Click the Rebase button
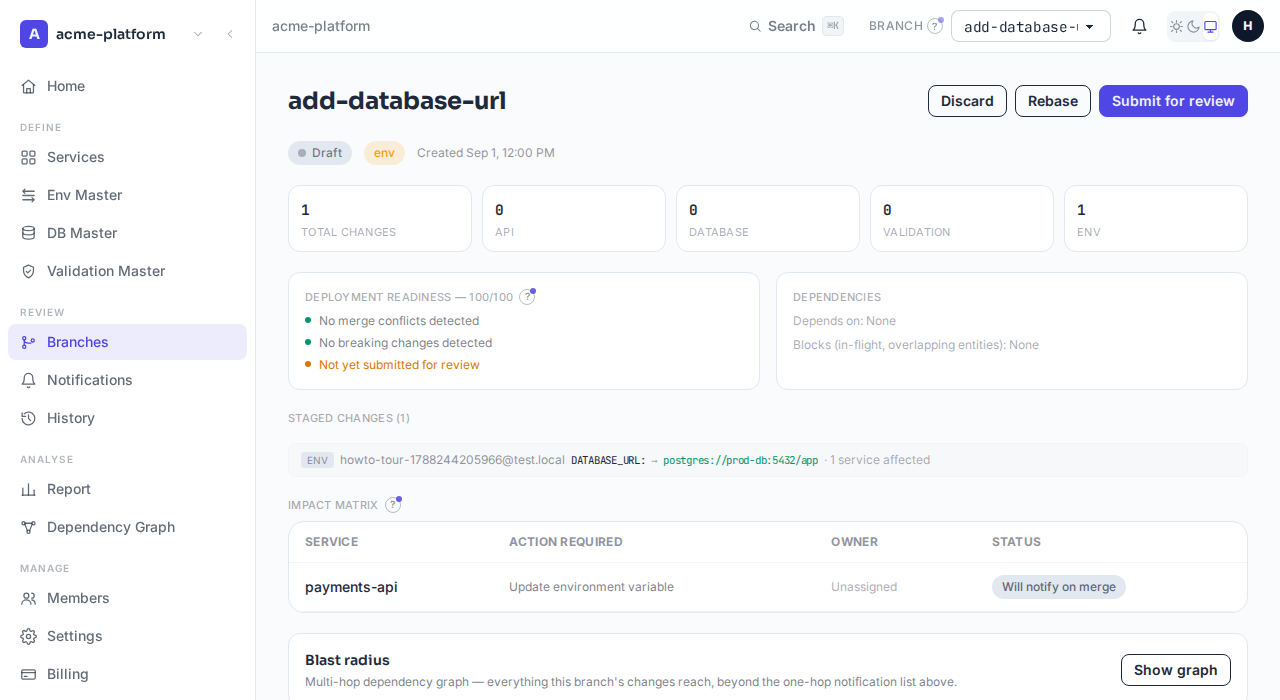1280x700 pixels. (1053, 101)
